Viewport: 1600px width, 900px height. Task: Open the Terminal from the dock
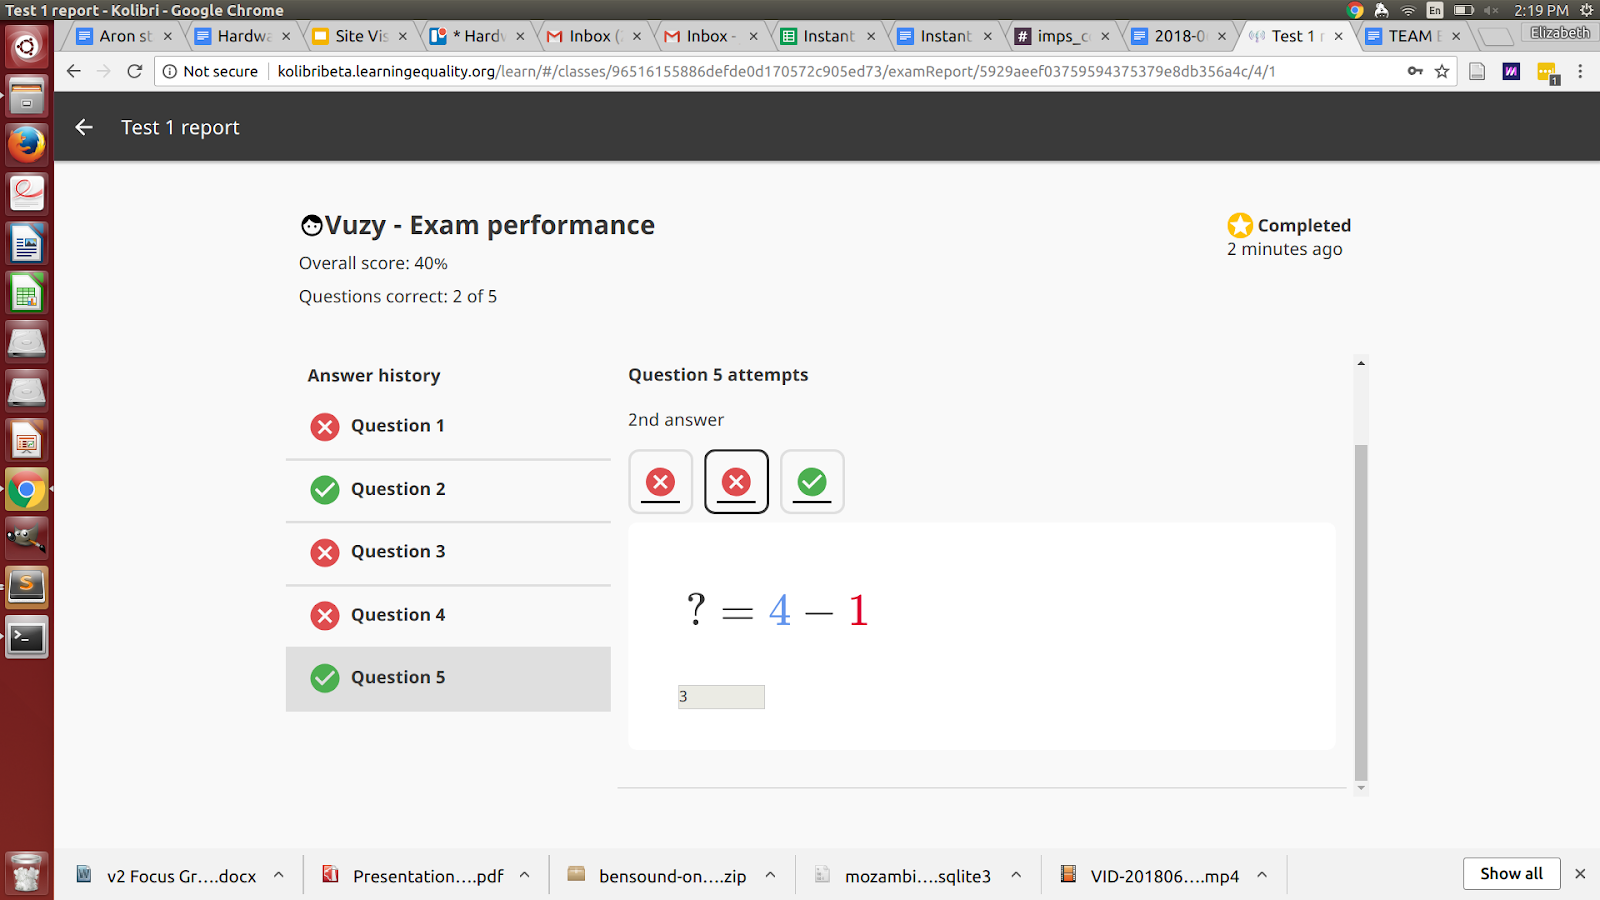26,637
